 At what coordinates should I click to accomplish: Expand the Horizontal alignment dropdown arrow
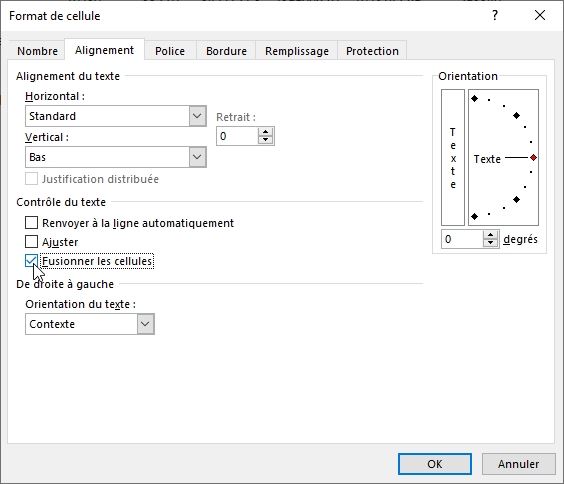[197, 116]
